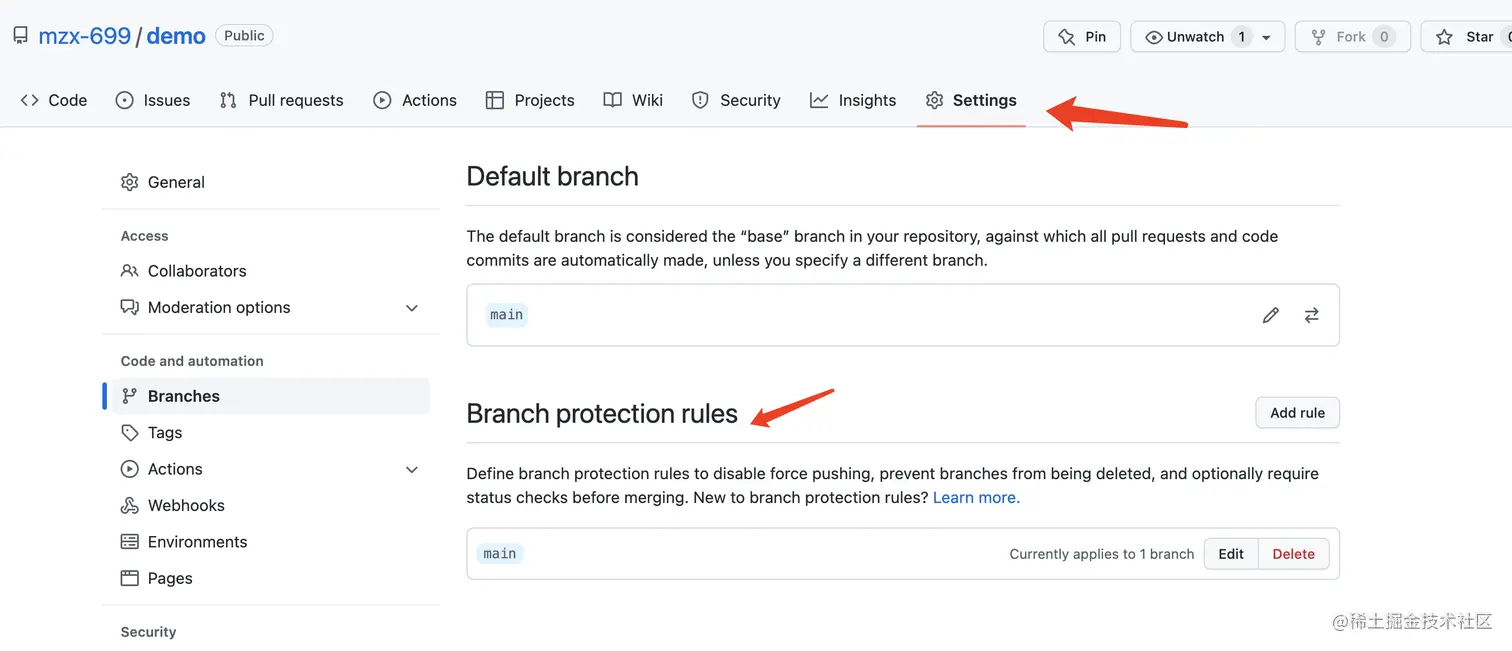Viewport: 1512px width, 651px height.
Task: Select the Settings tab
Action: pyautogui.click(x=971, y=100)
